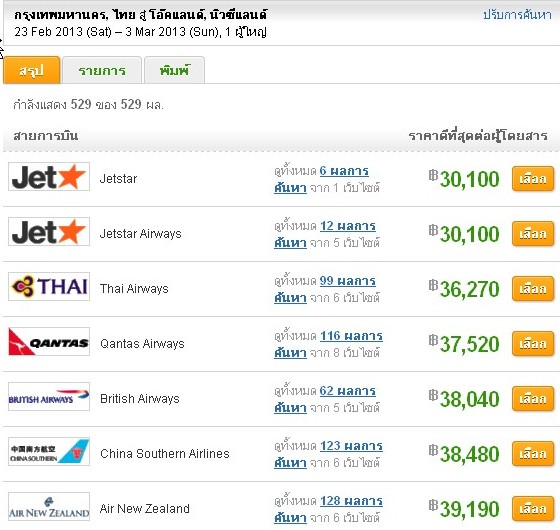This screenshot has height=530, width=560.
Task: Click เลือก button for Jetstar Airways ฿30,100
Action: pyautogui.click(x=533, y=234)
